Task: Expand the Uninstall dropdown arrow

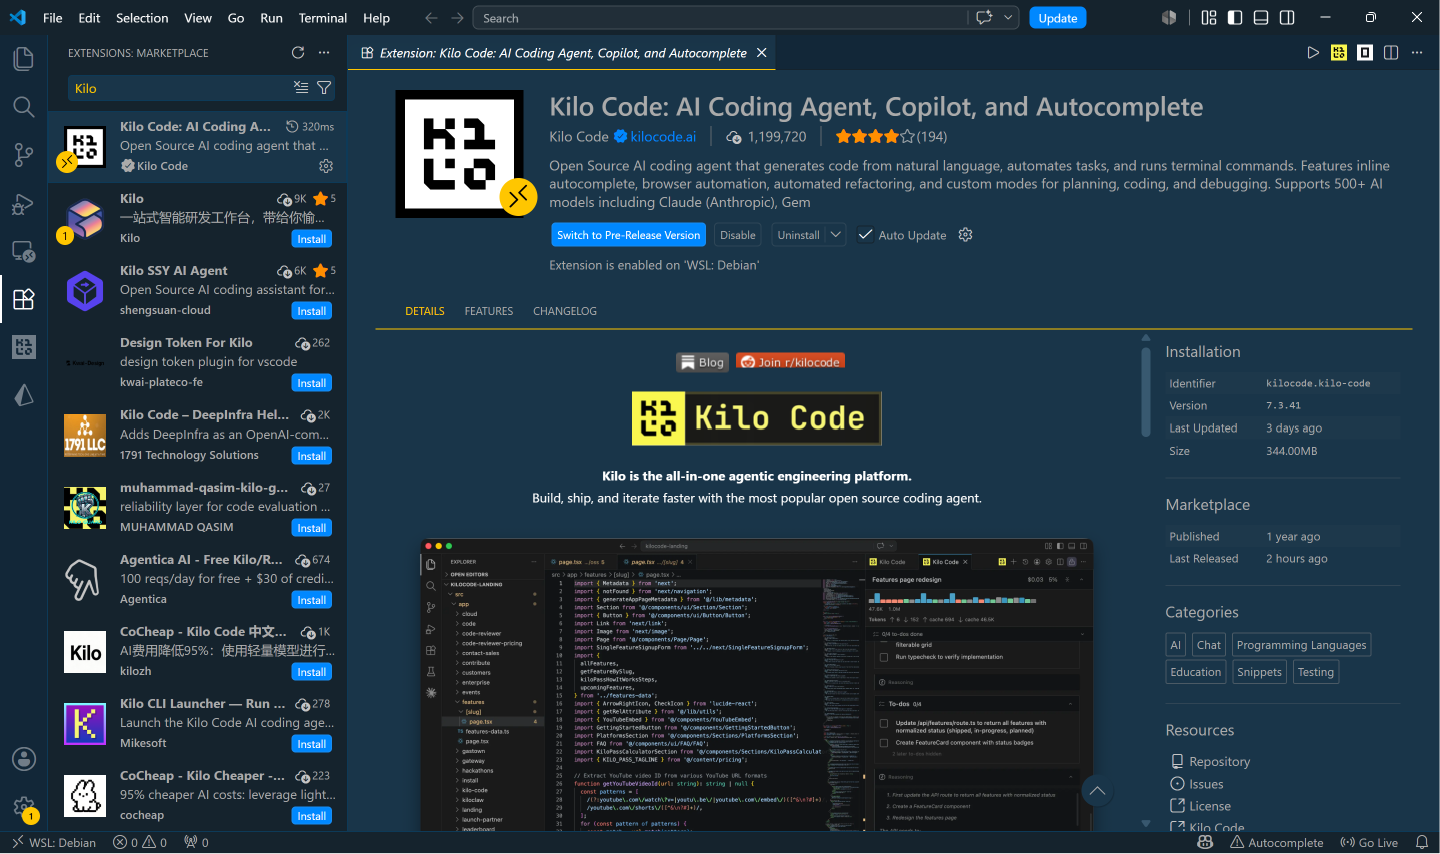Action: [x=836, y=235]
